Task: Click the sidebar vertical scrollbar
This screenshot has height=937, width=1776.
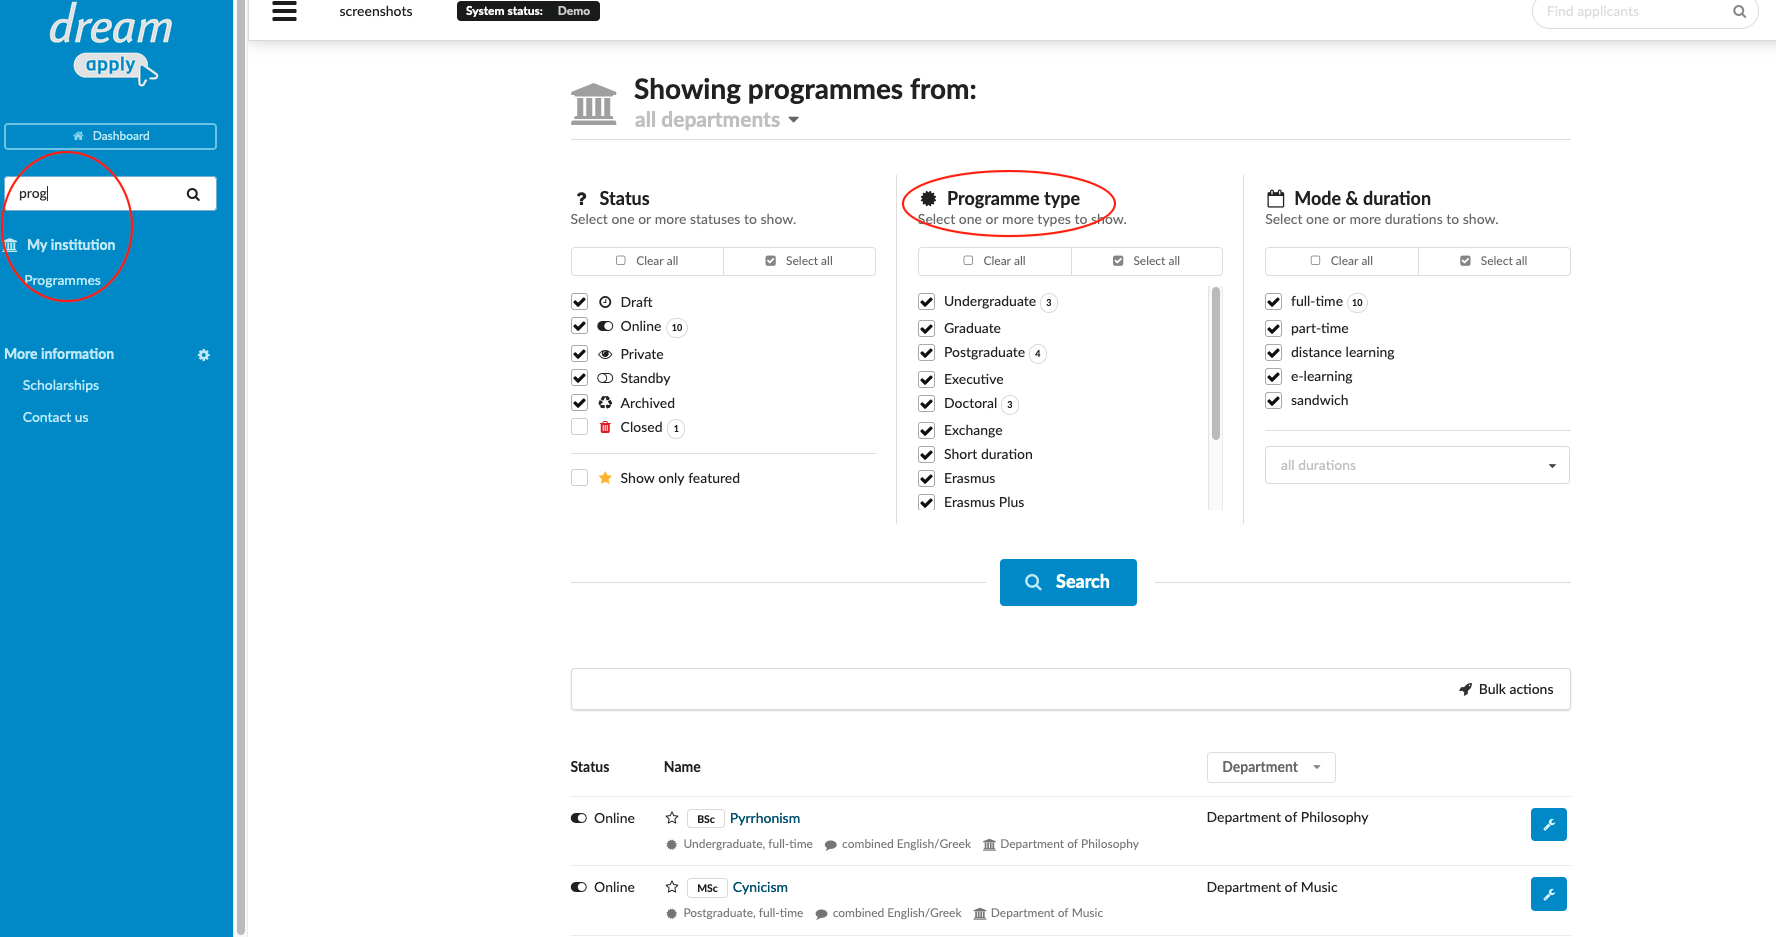Action: tap(240, 468)
